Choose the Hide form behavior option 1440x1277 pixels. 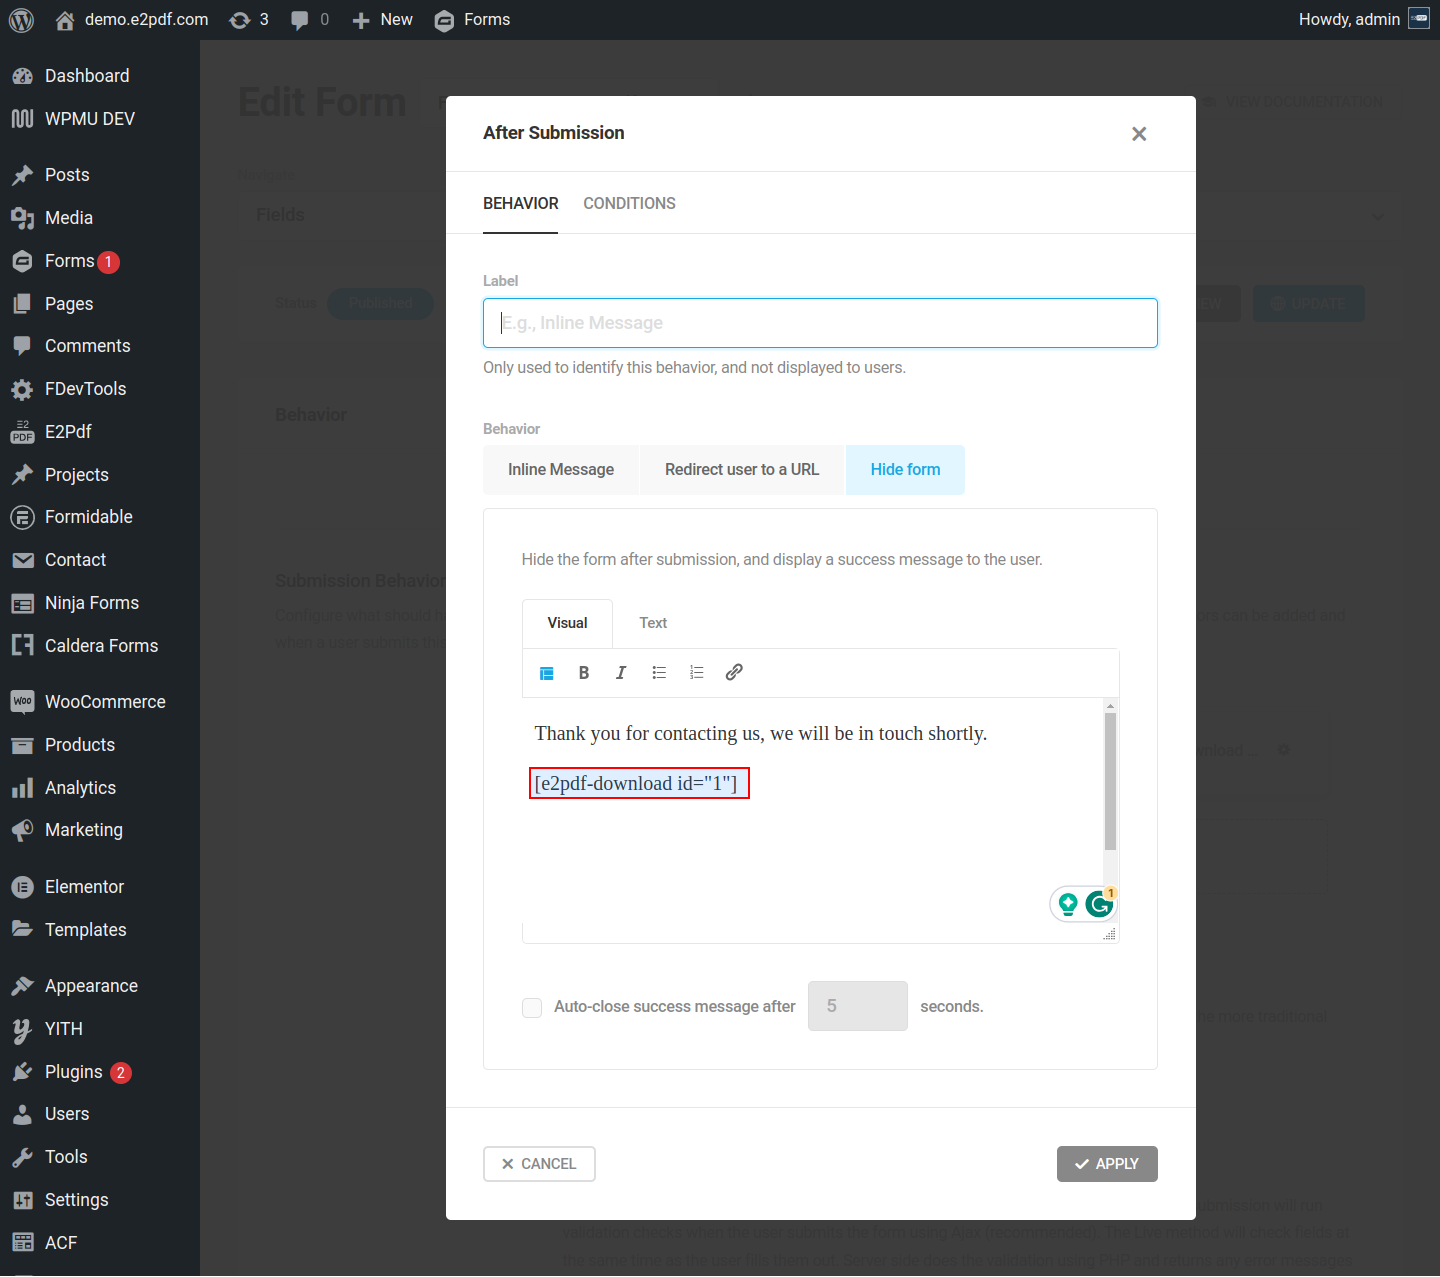click(x=905, y=470)
